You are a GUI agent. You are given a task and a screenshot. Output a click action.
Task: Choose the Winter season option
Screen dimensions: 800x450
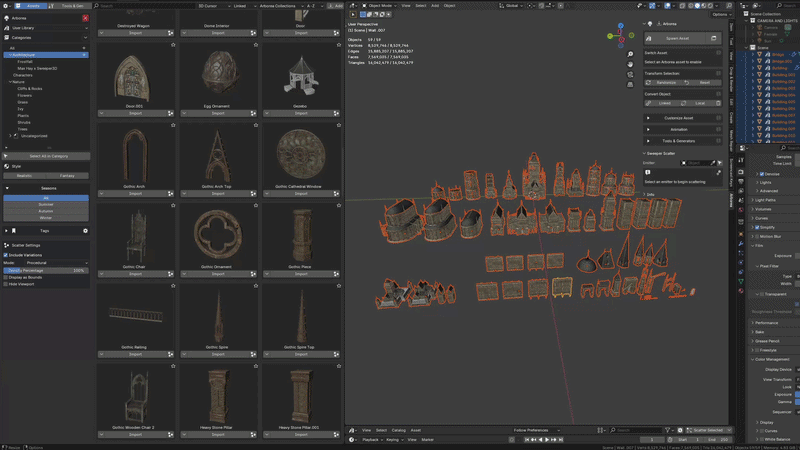[x=46, y=218]
